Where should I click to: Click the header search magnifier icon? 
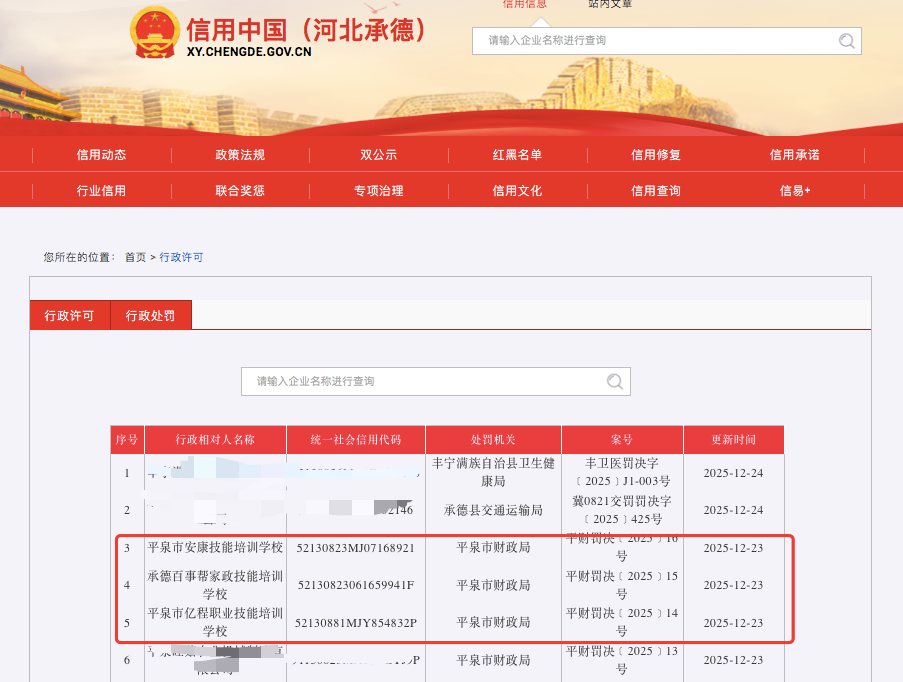coord(847,41)
